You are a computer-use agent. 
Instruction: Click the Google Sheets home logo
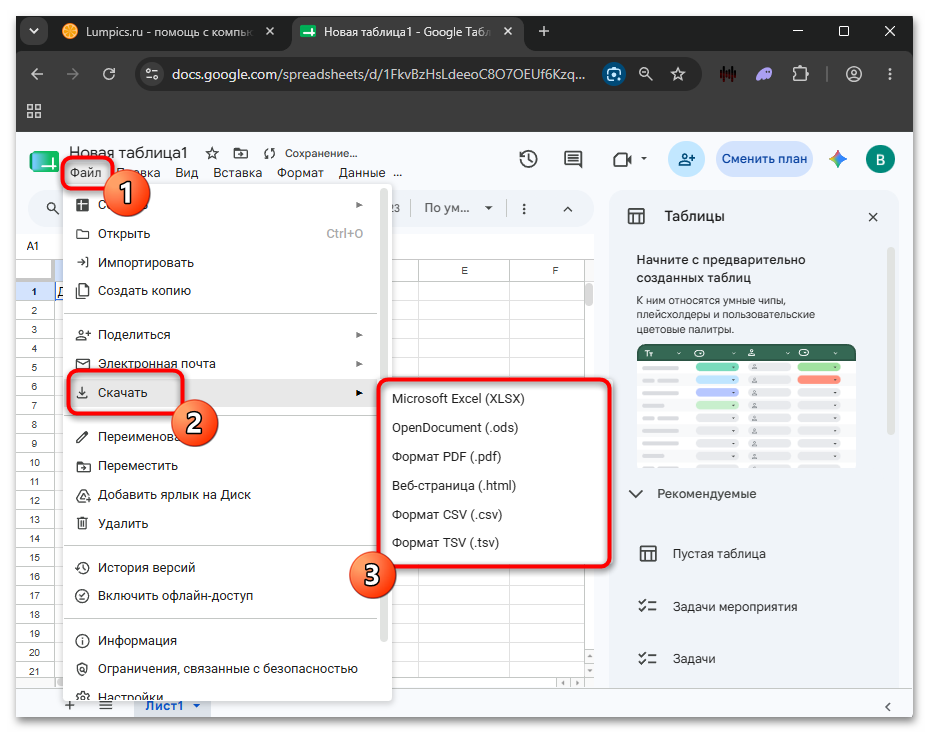click(x=44, y=162)
